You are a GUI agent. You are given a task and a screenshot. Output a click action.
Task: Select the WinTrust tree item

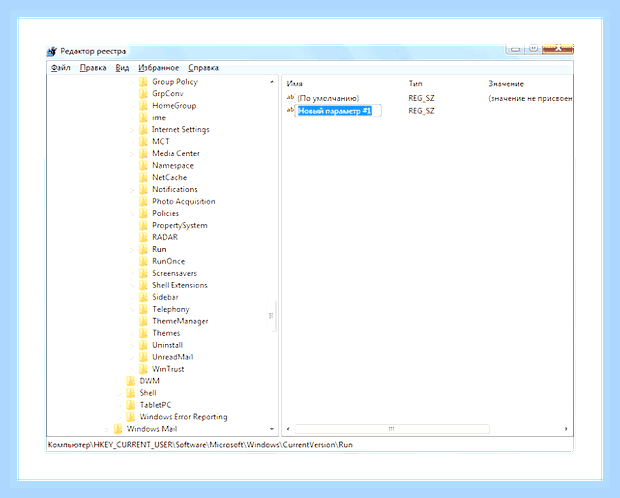pos(168,369)
